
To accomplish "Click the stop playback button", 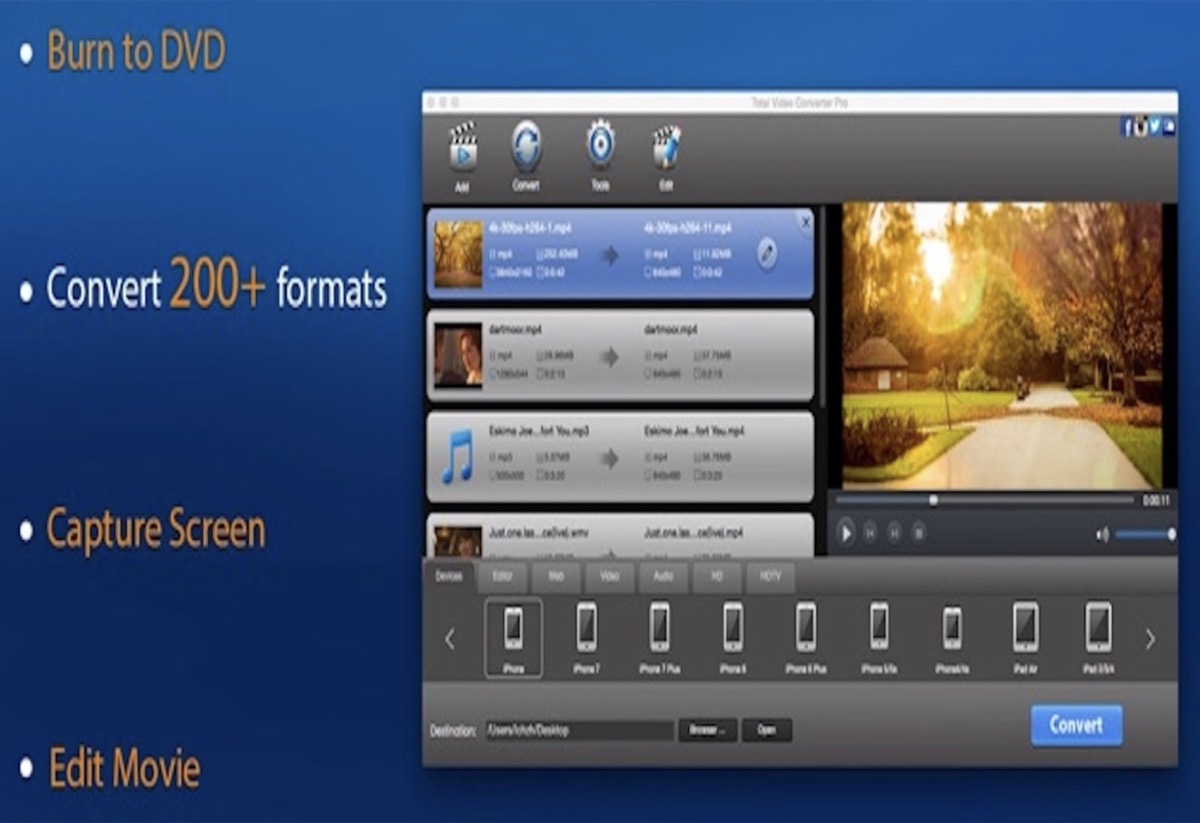I will [918, 533].
